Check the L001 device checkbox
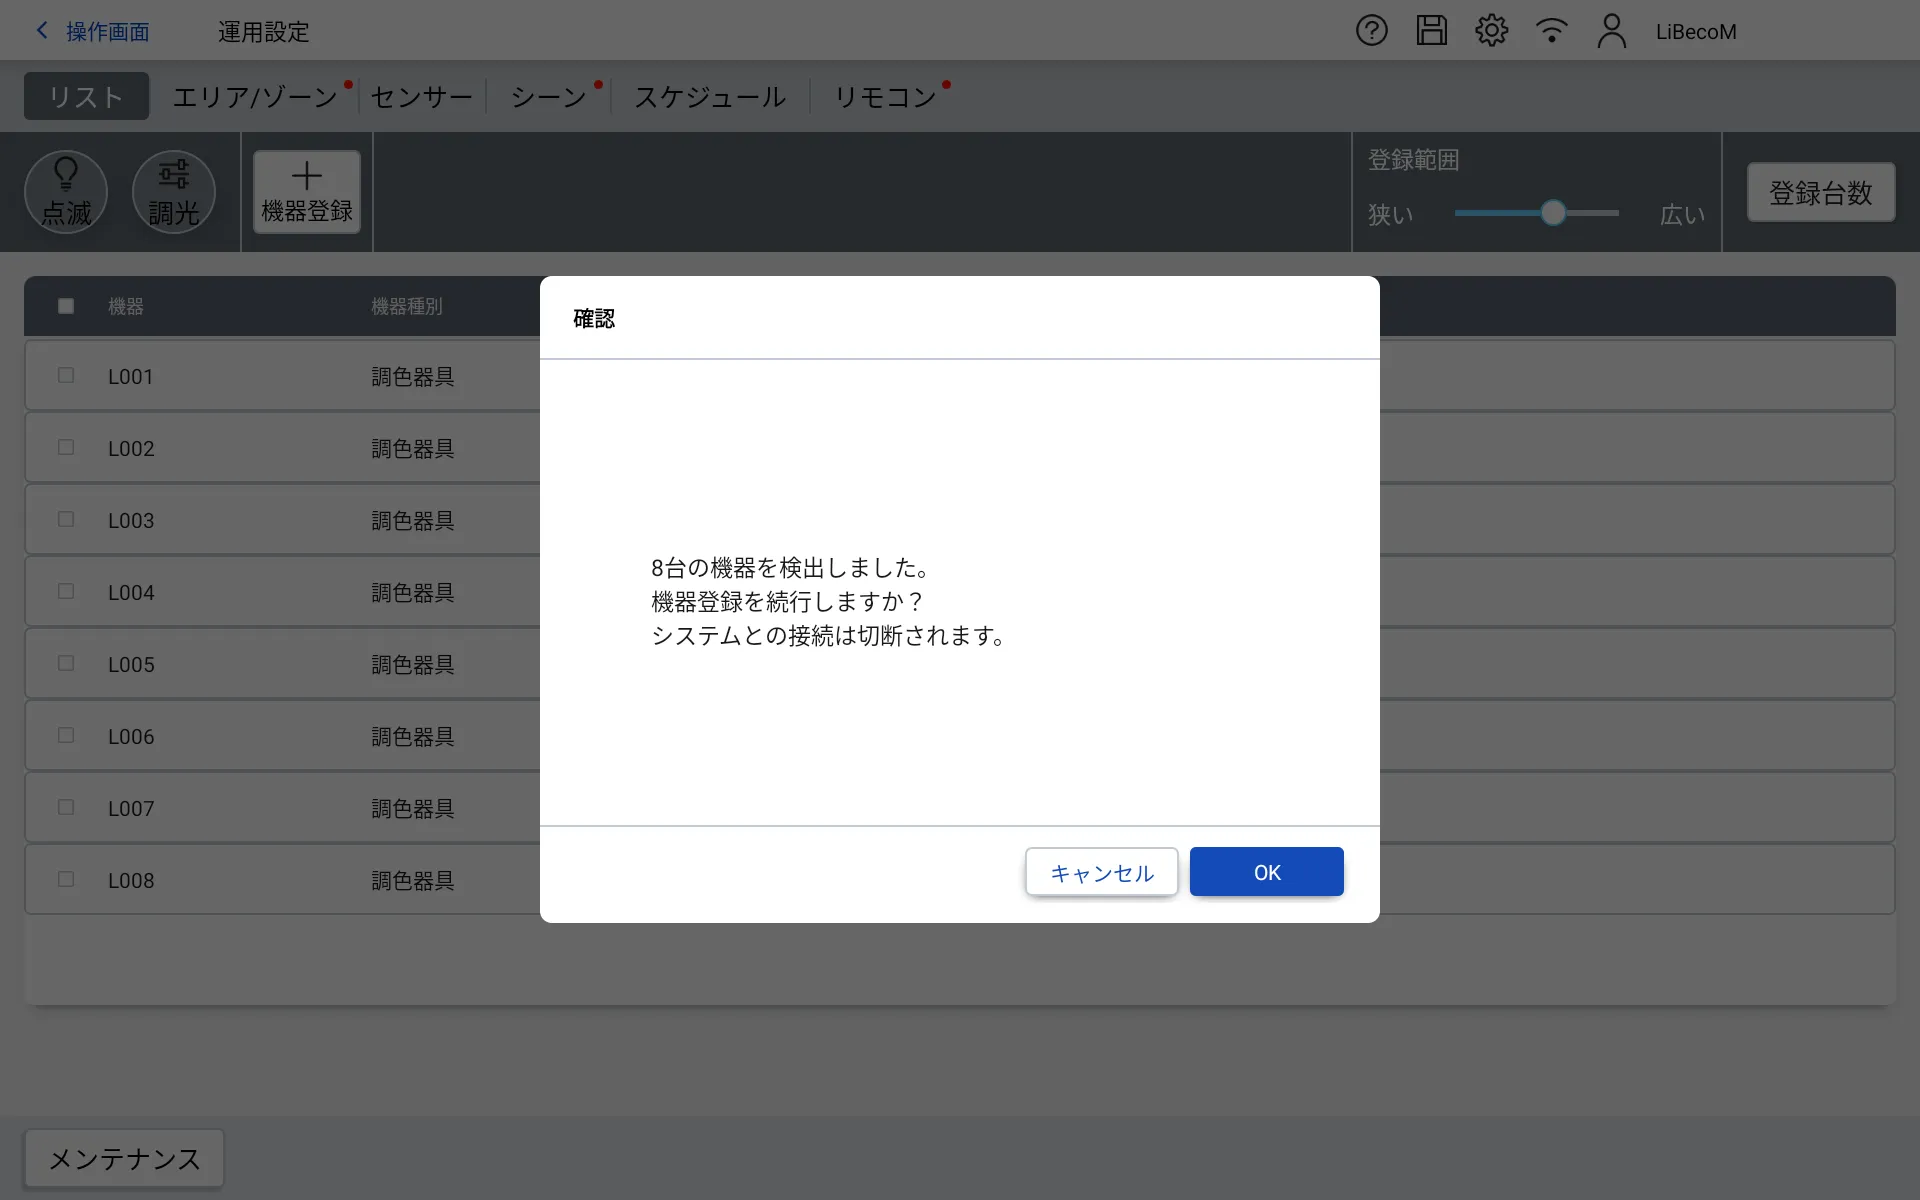1920x1200 pixels. pos(66,376)
